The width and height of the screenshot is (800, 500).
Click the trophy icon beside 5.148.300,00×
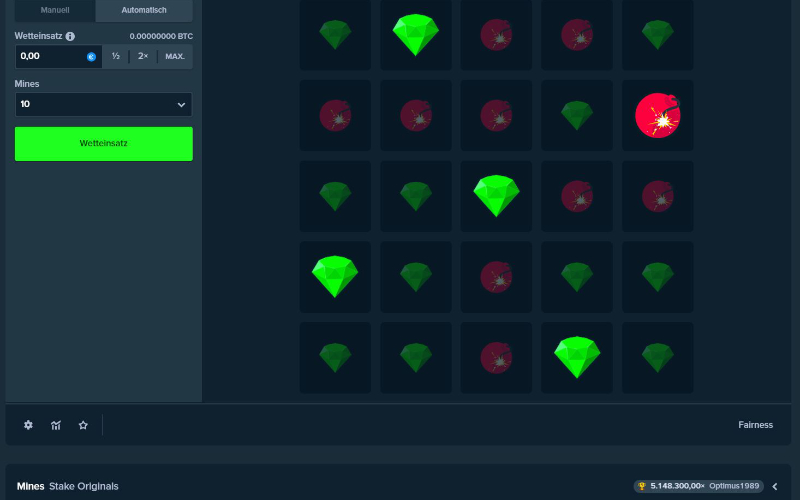(642, 486)
